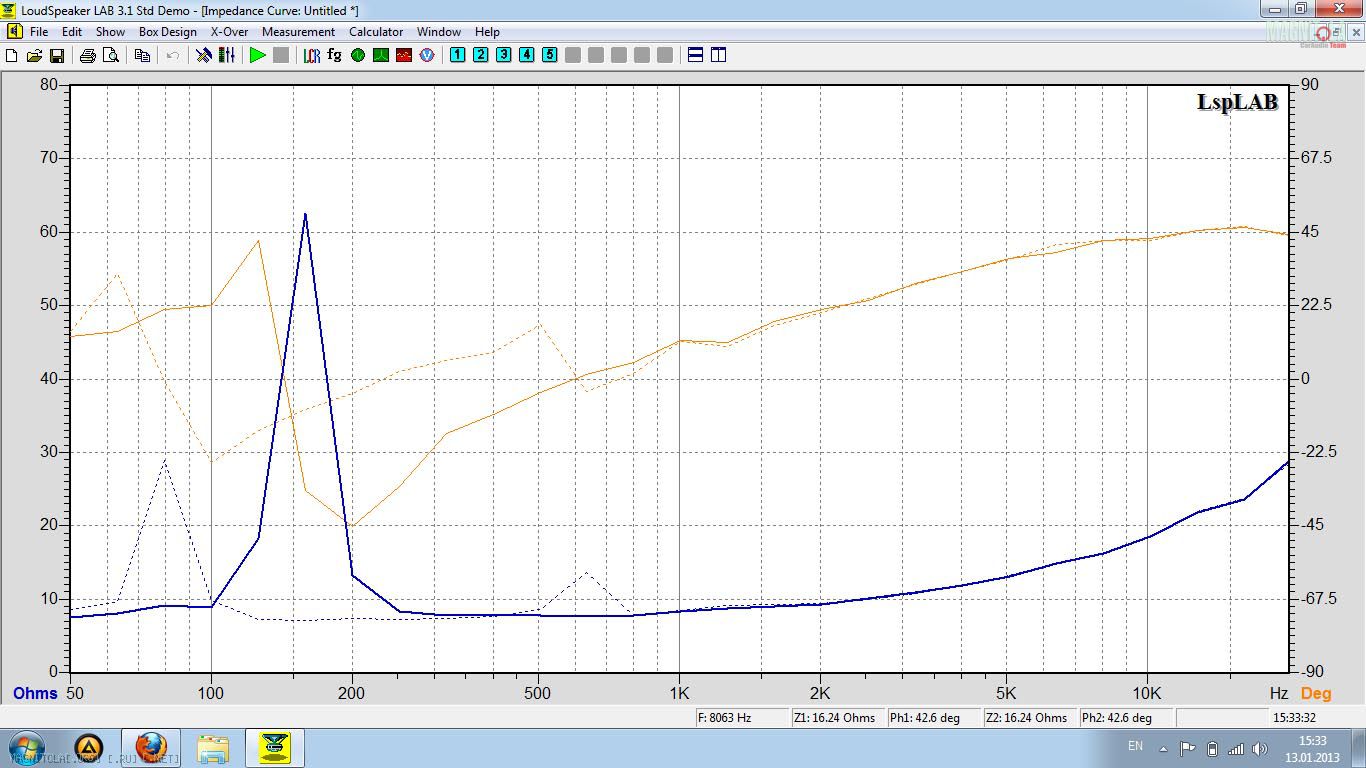Click the blue impedance peak near 160 Hz
The image size is (1366, 768).
pos(305,214)
